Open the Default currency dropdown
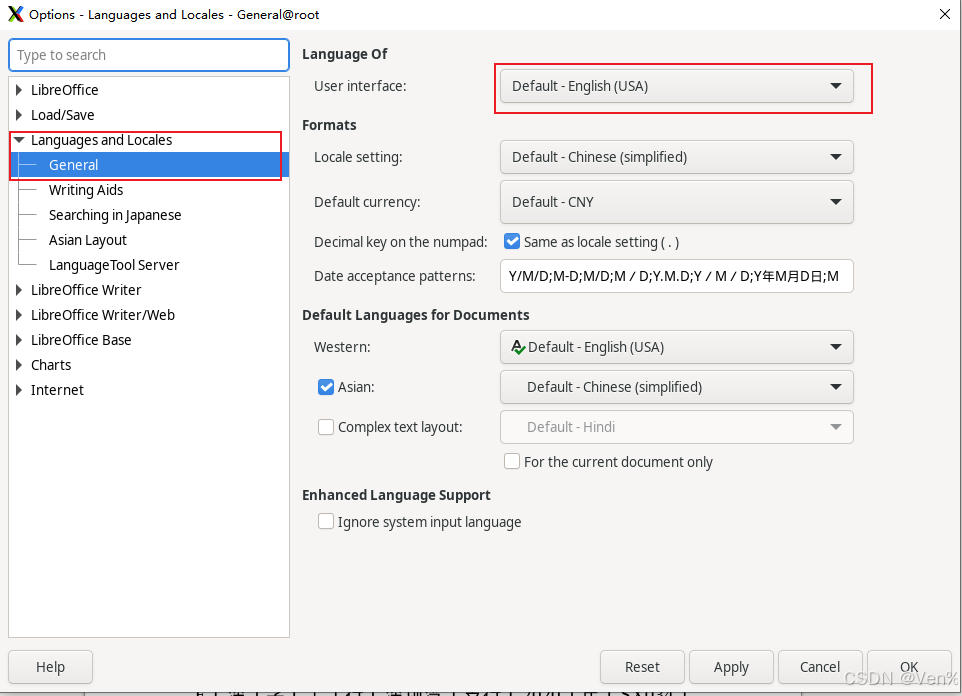Screen dimensions: 962x696 [676, 202]
